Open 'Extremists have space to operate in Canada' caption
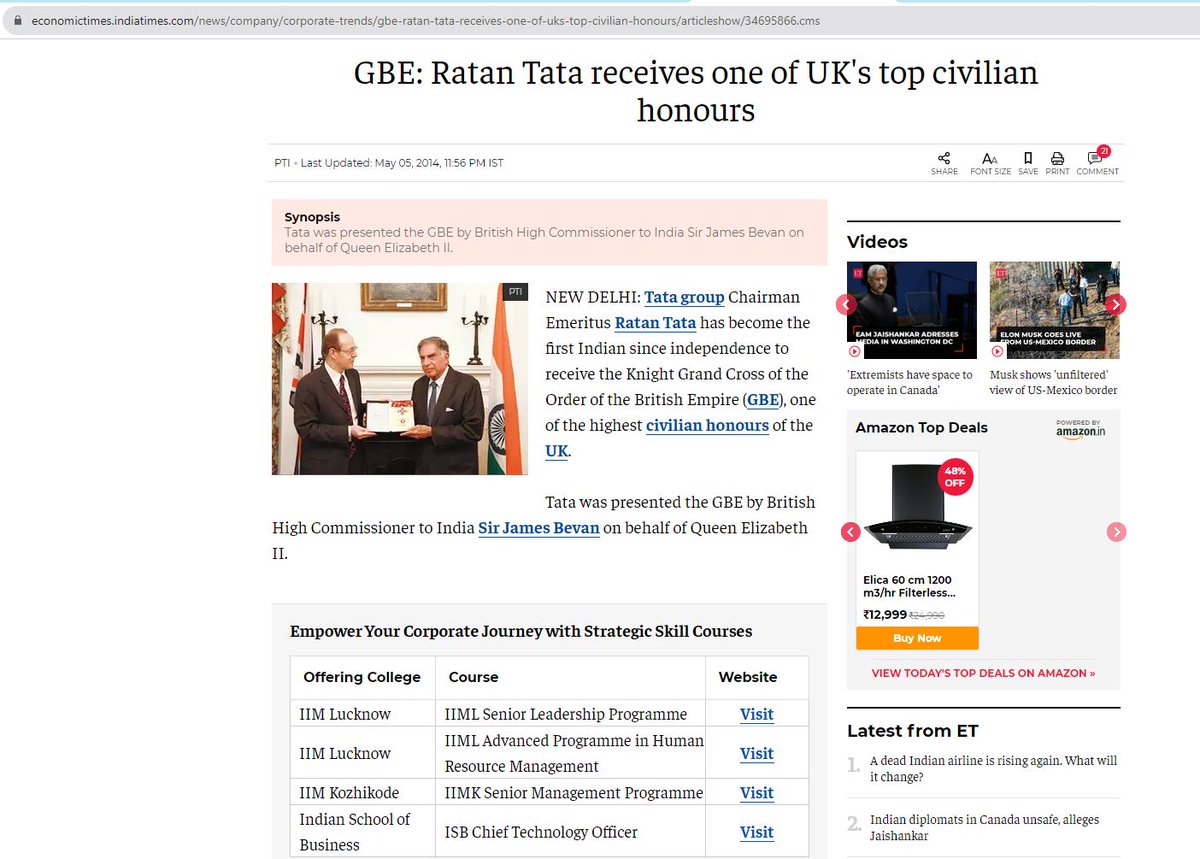The width and height of the screenshot is (1200, 859). coord(909,382)
